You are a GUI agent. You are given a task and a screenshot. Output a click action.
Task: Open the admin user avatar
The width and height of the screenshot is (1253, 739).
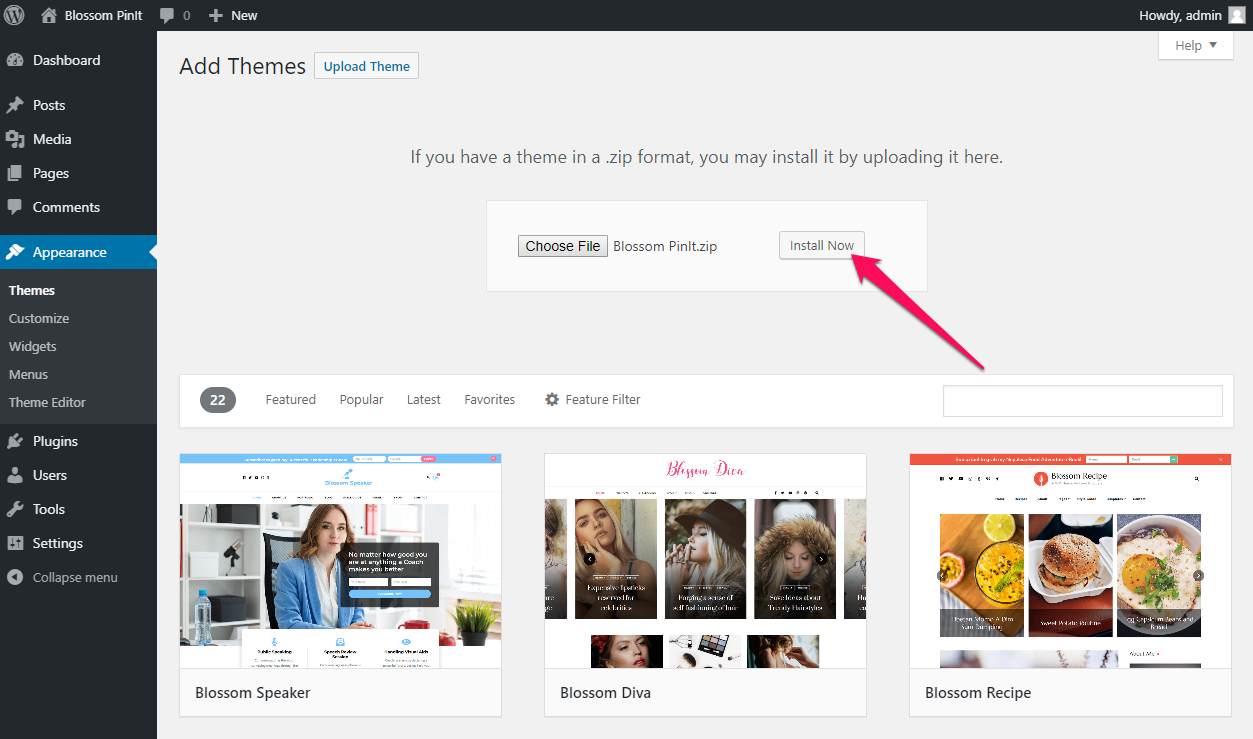[x=1237, y=15]
